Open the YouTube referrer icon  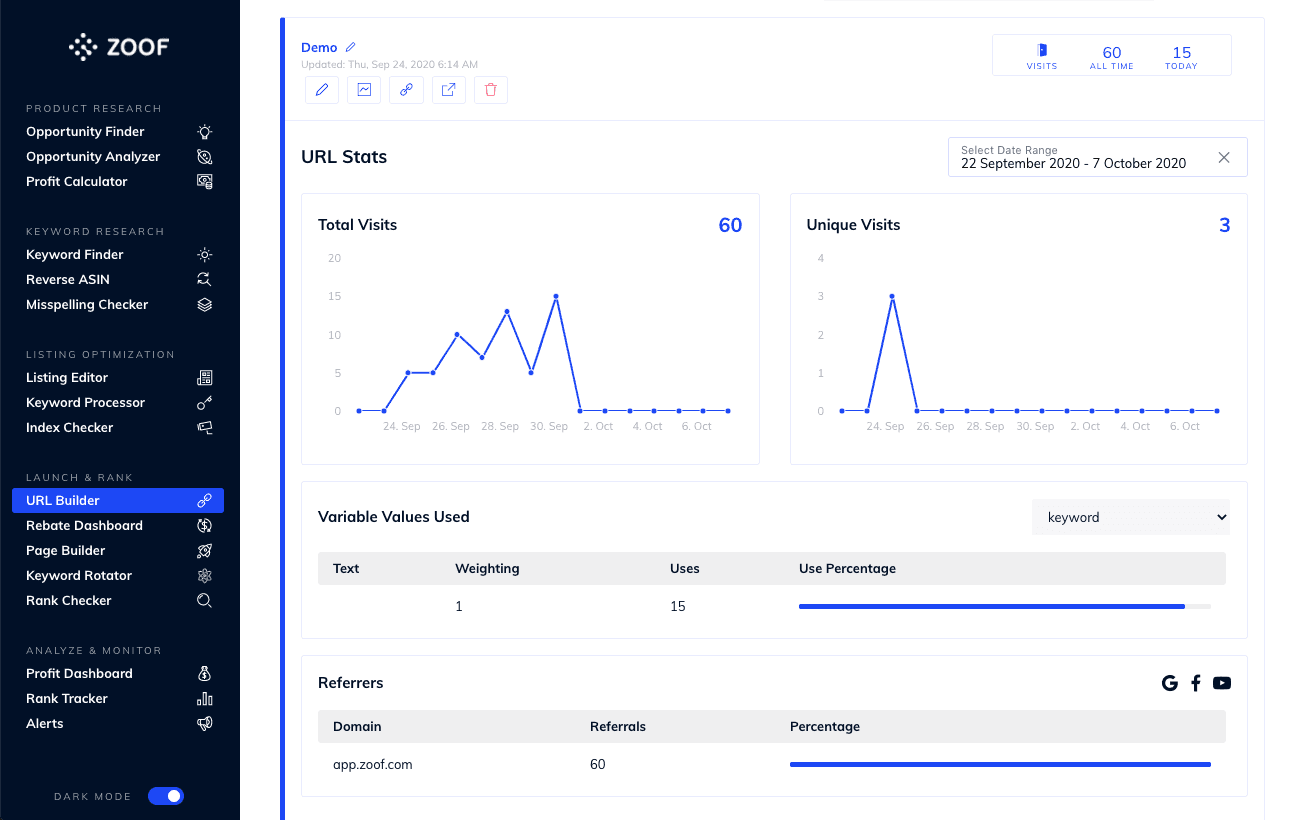coord(1222,682)
